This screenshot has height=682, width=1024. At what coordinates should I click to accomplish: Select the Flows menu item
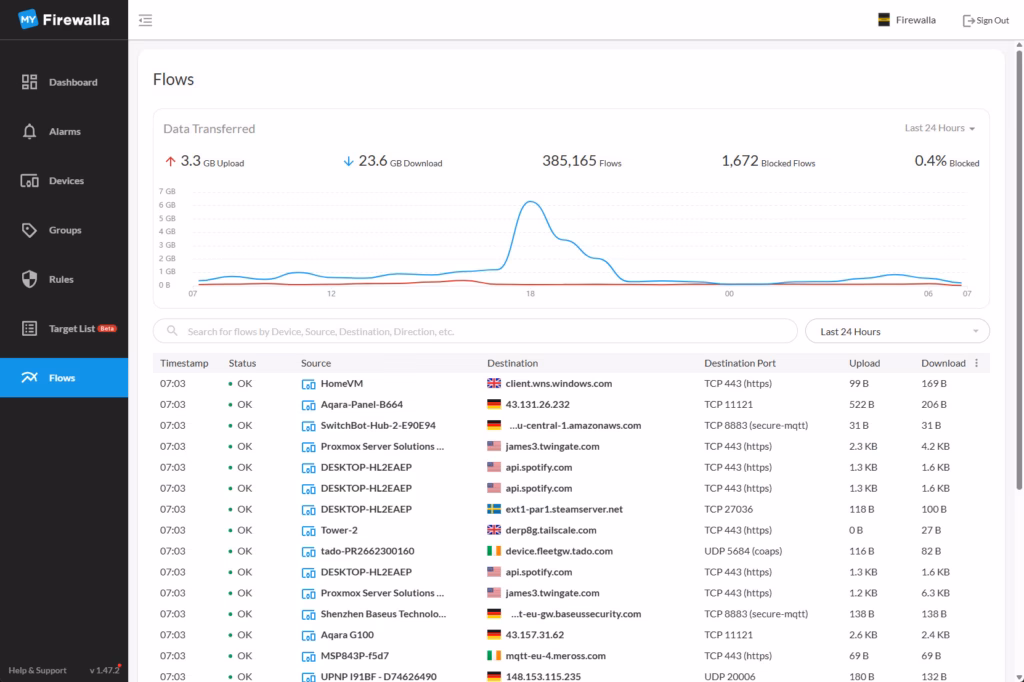pyautogui.click(x=63, y=378)
